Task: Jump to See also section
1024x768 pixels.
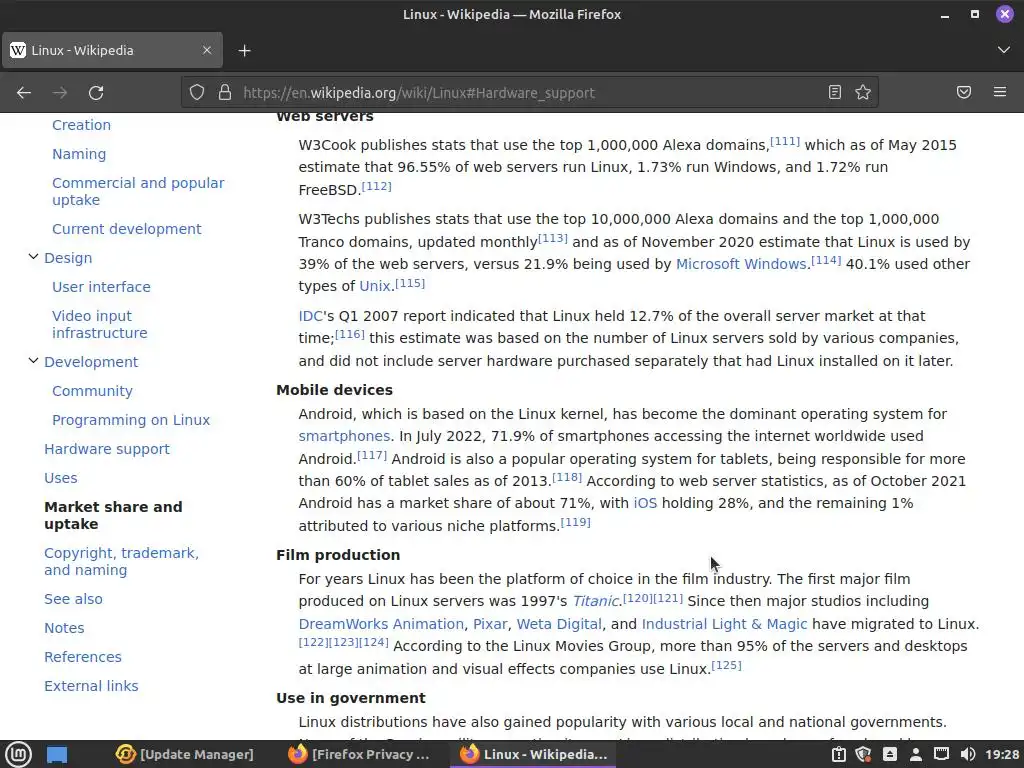Action: (73, 599)
